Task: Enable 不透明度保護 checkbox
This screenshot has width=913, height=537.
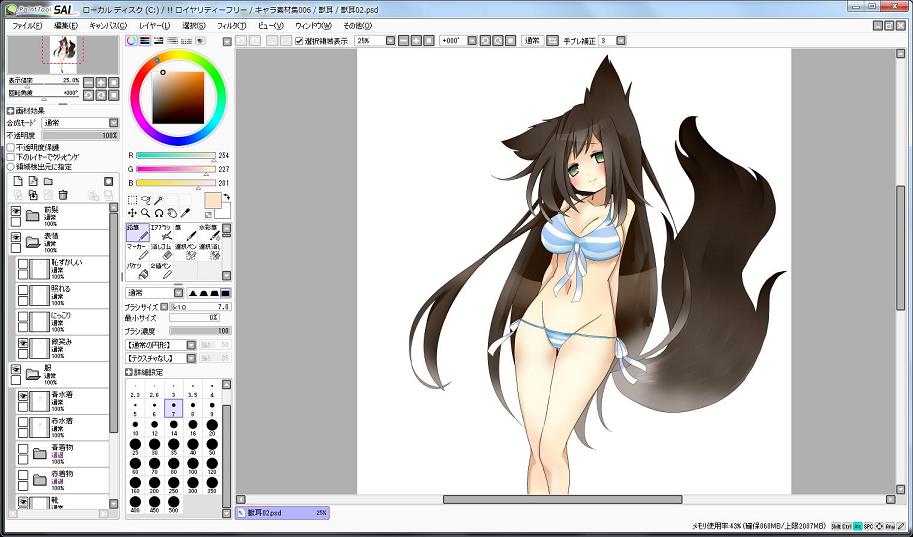Action: coord(11,147)
